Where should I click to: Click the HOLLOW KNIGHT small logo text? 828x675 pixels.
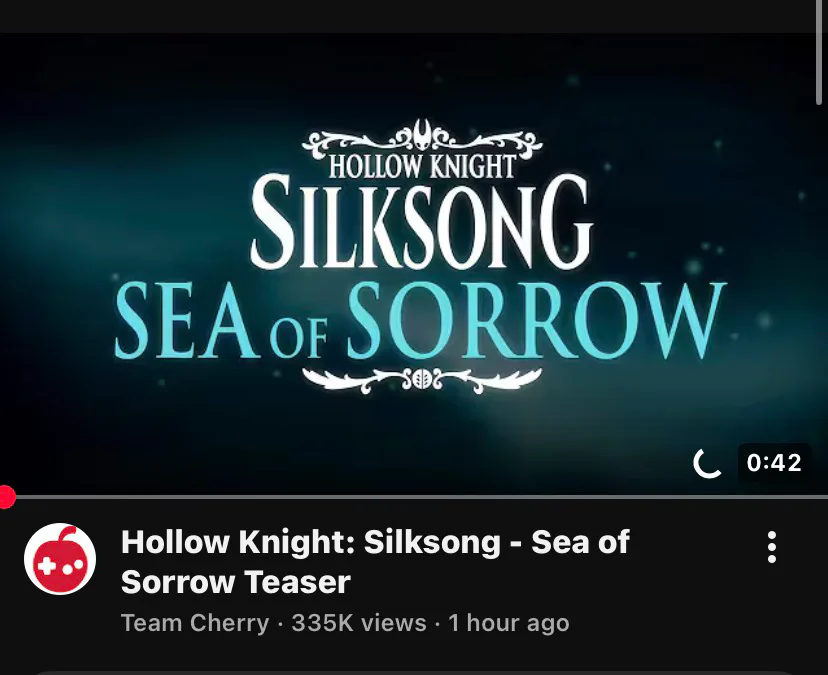pyautogui.click(x=422, y=166)
